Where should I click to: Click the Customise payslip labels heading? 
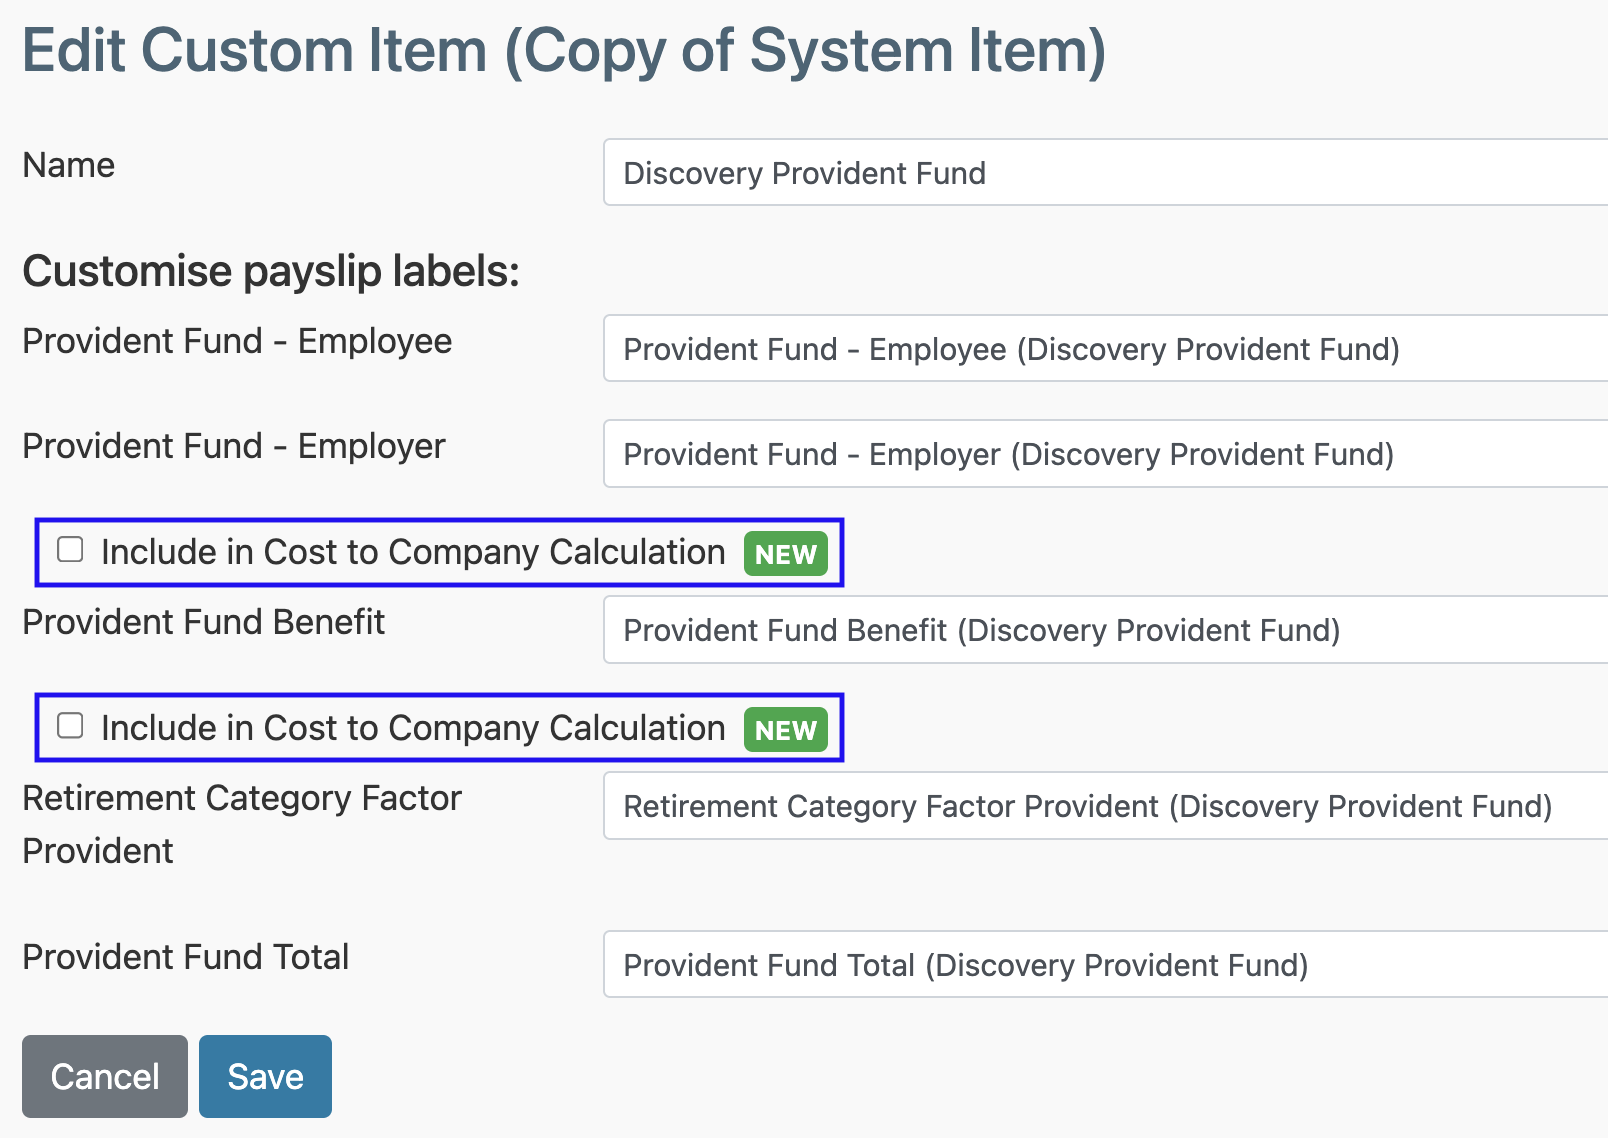pos(271,270)
